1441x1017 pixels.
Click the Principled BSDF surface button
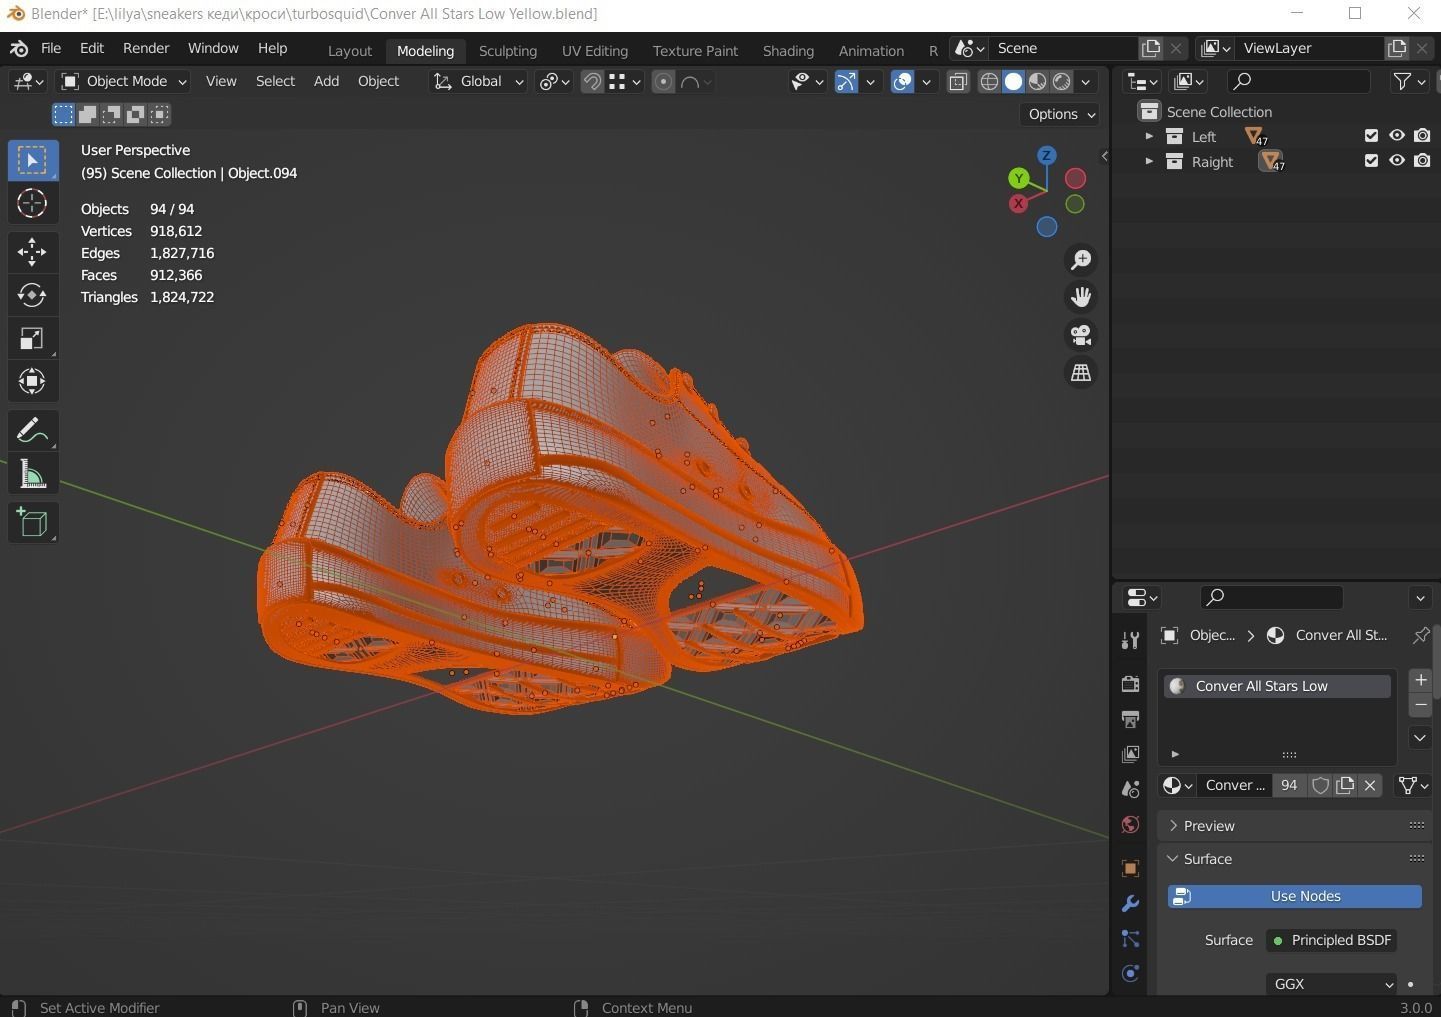click(1332, 940)
